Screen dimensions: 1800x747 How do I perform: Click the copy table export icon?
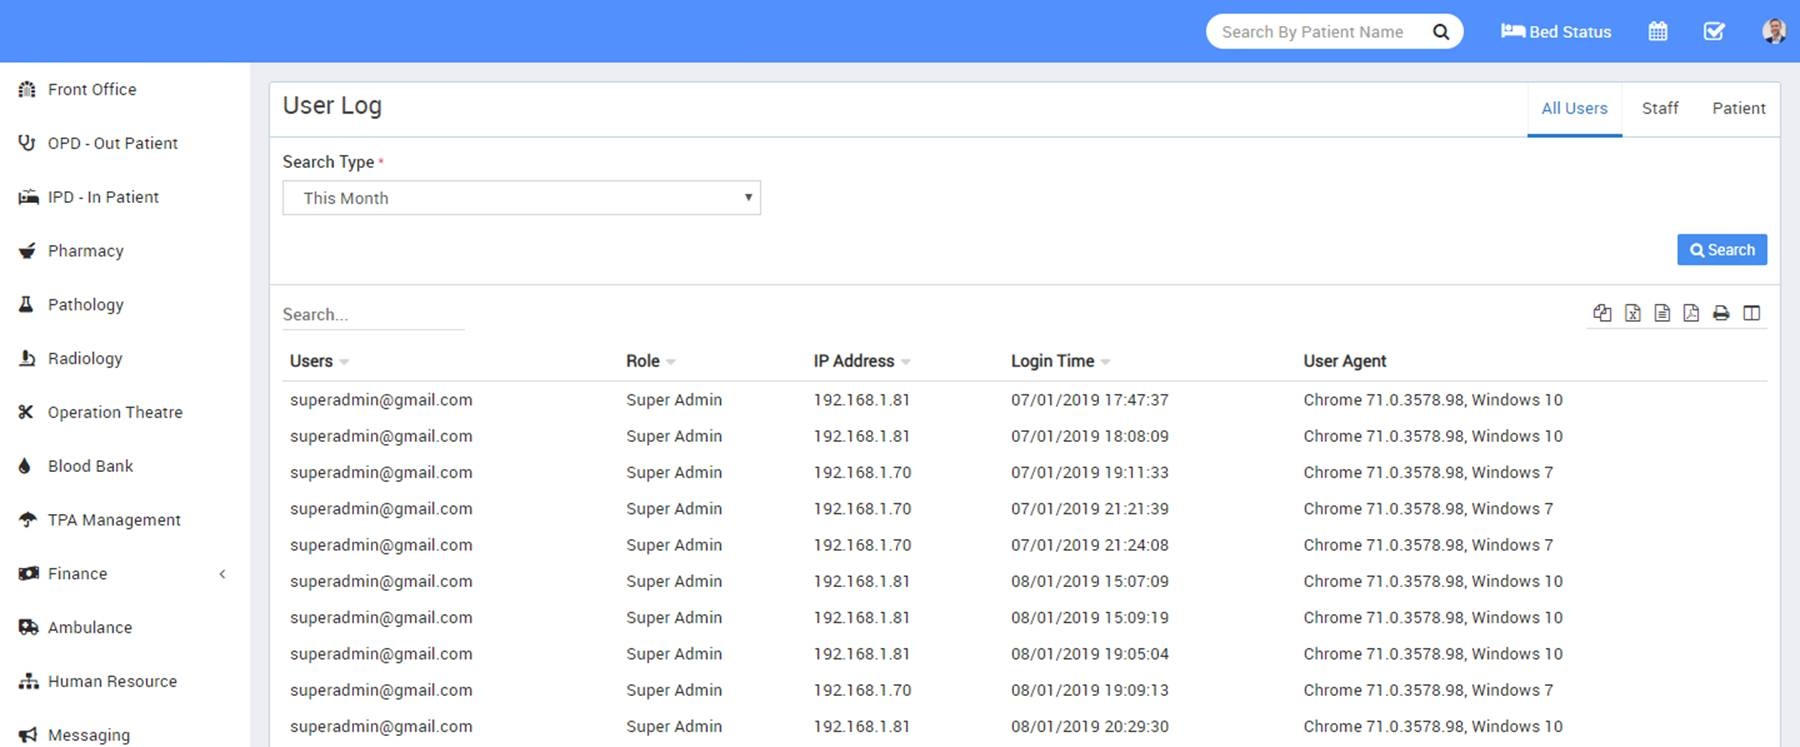[1602, 313]
